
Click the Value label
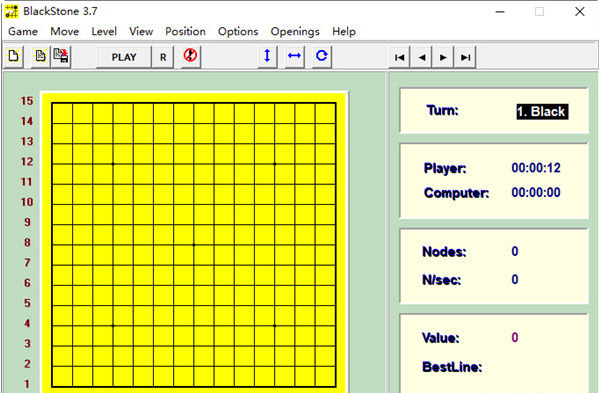tap(440, 338)
